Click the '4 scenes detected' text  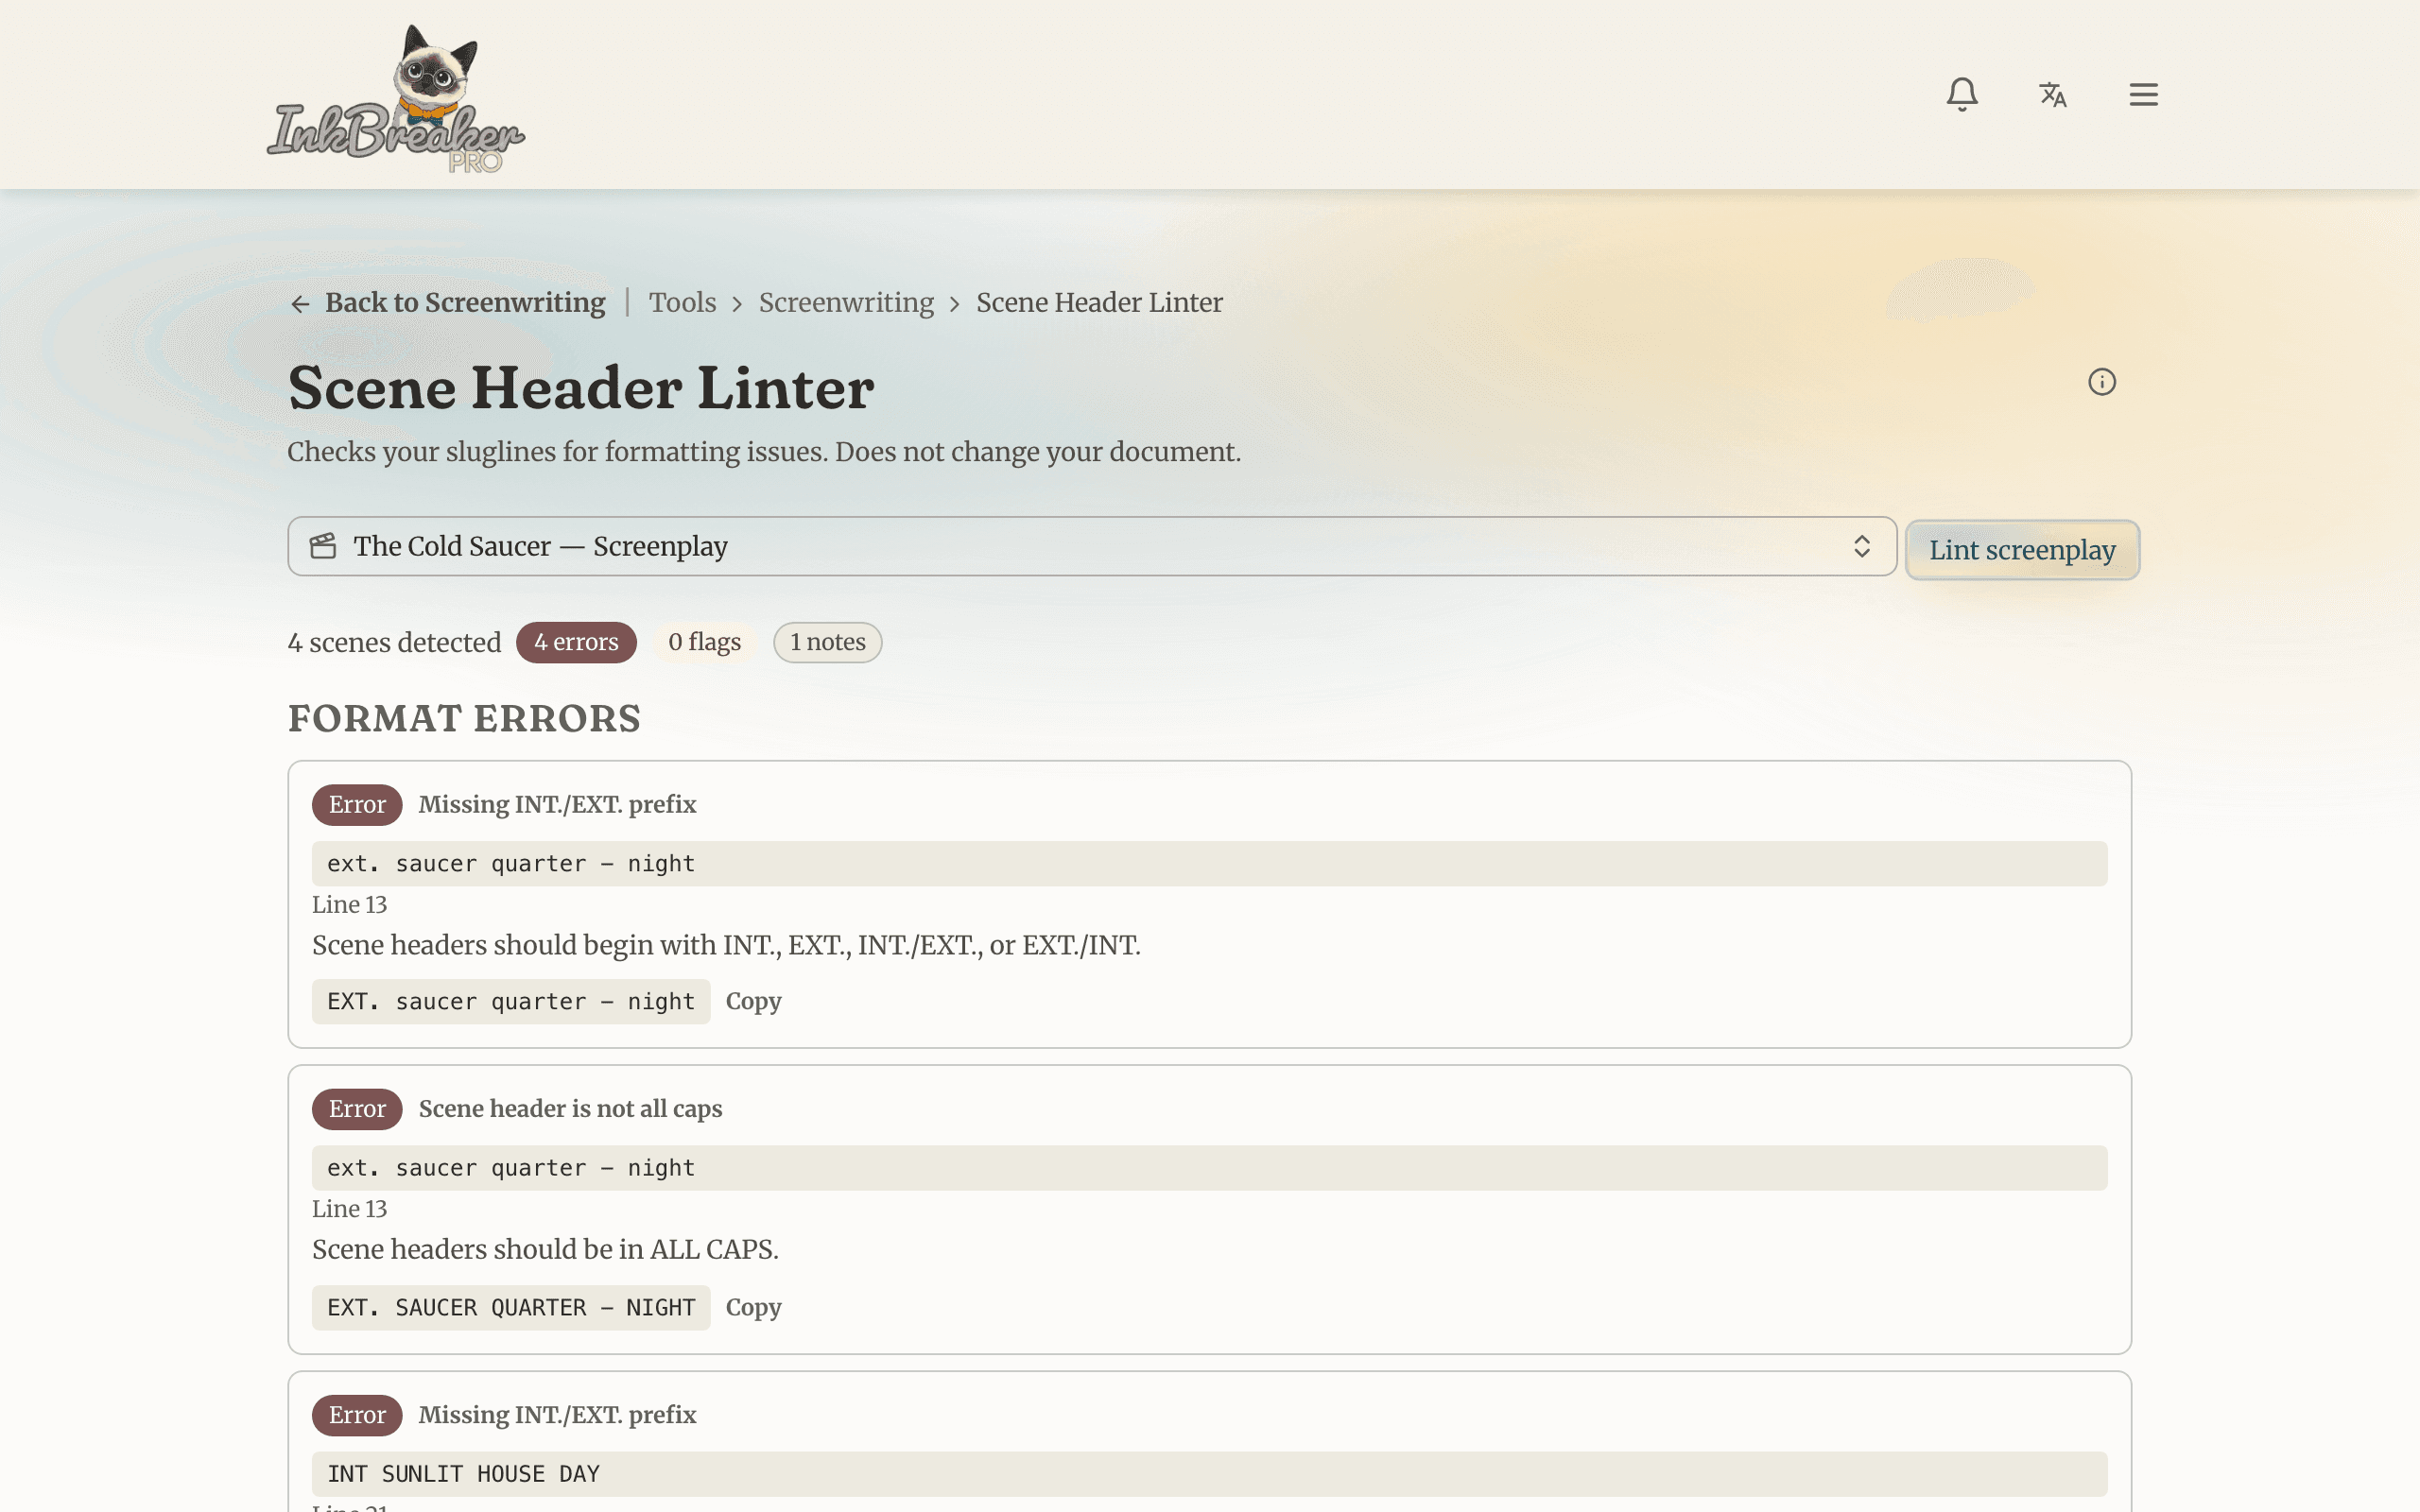tap(394, 642)
